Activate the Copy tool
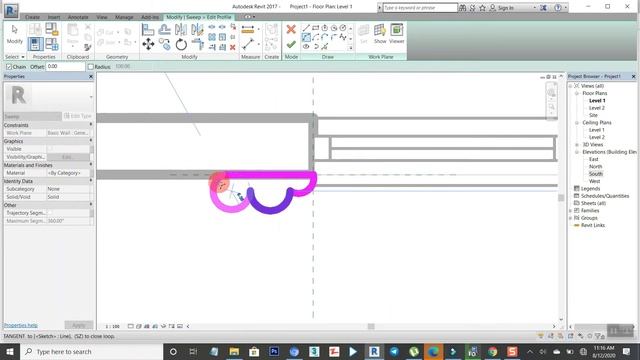 tap(164, 44)
